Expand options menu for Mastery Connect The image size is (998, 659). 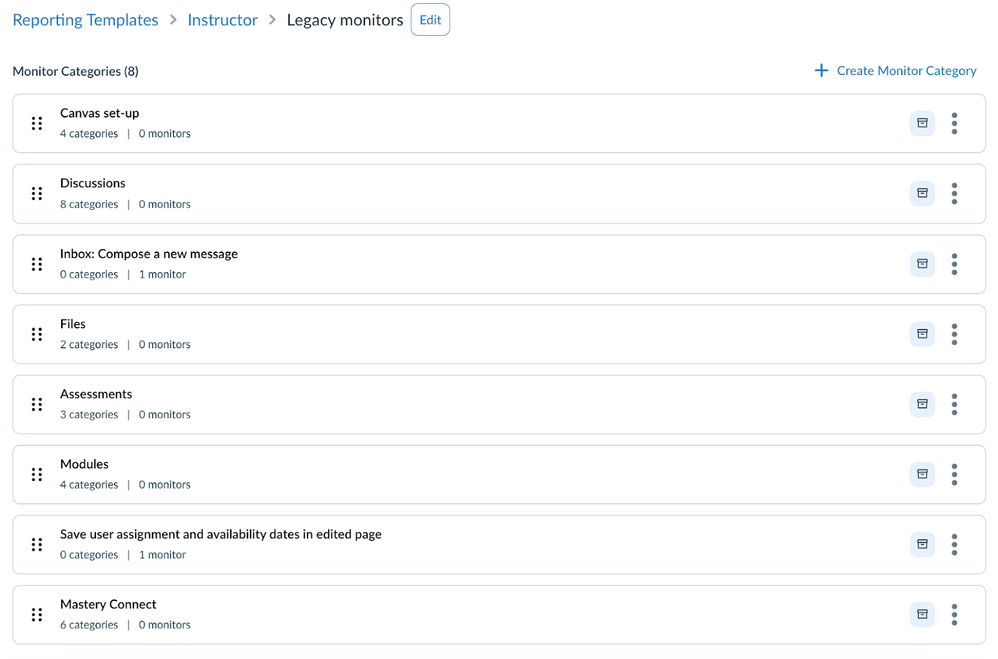coord(954,614)
